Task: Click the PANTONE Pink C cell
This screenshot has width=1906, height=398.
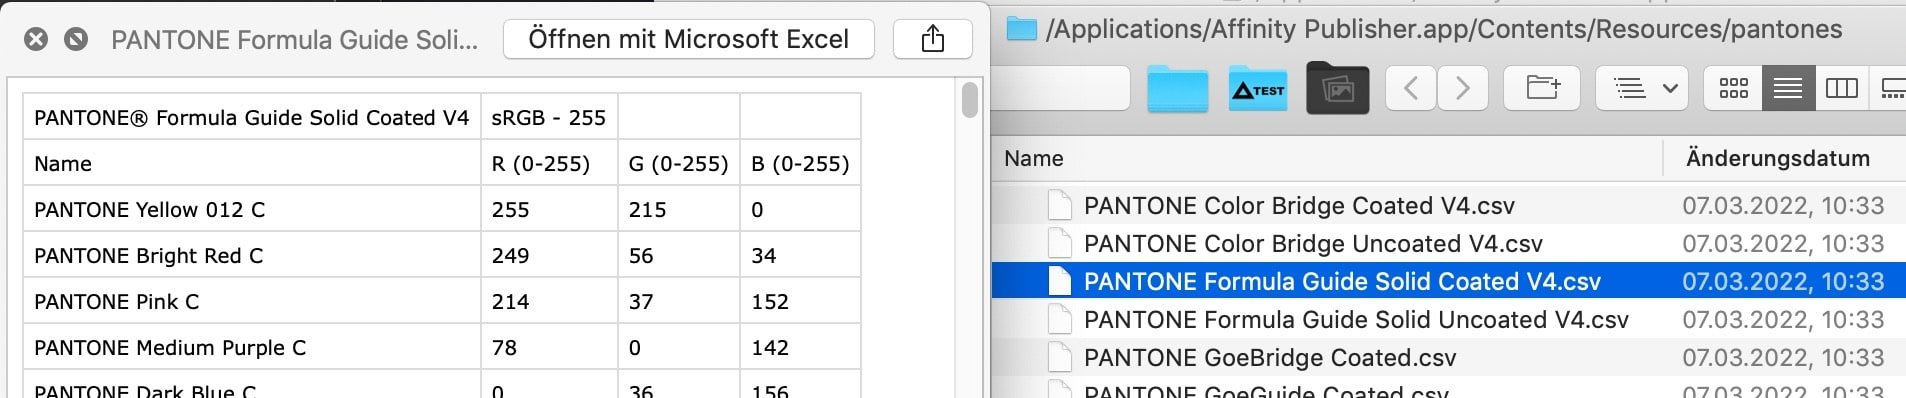Action: pos(252,301)
